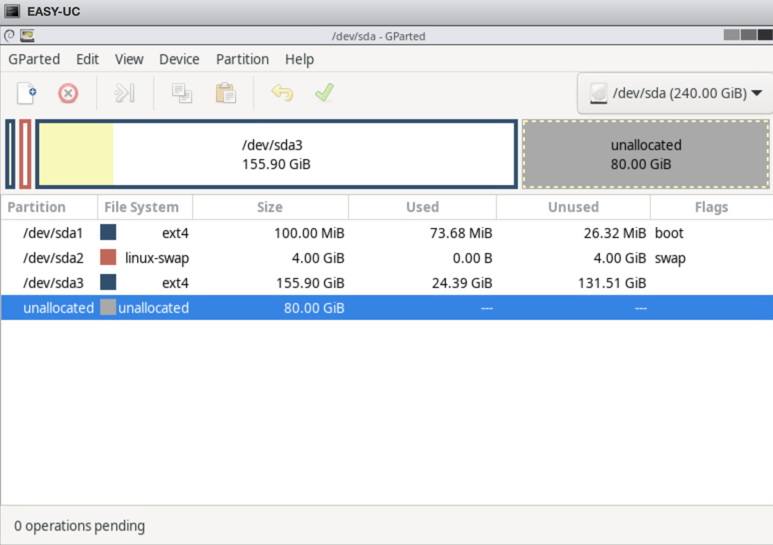Open the View menu
The image size is (773, 545).
click(x=129, y=59)
